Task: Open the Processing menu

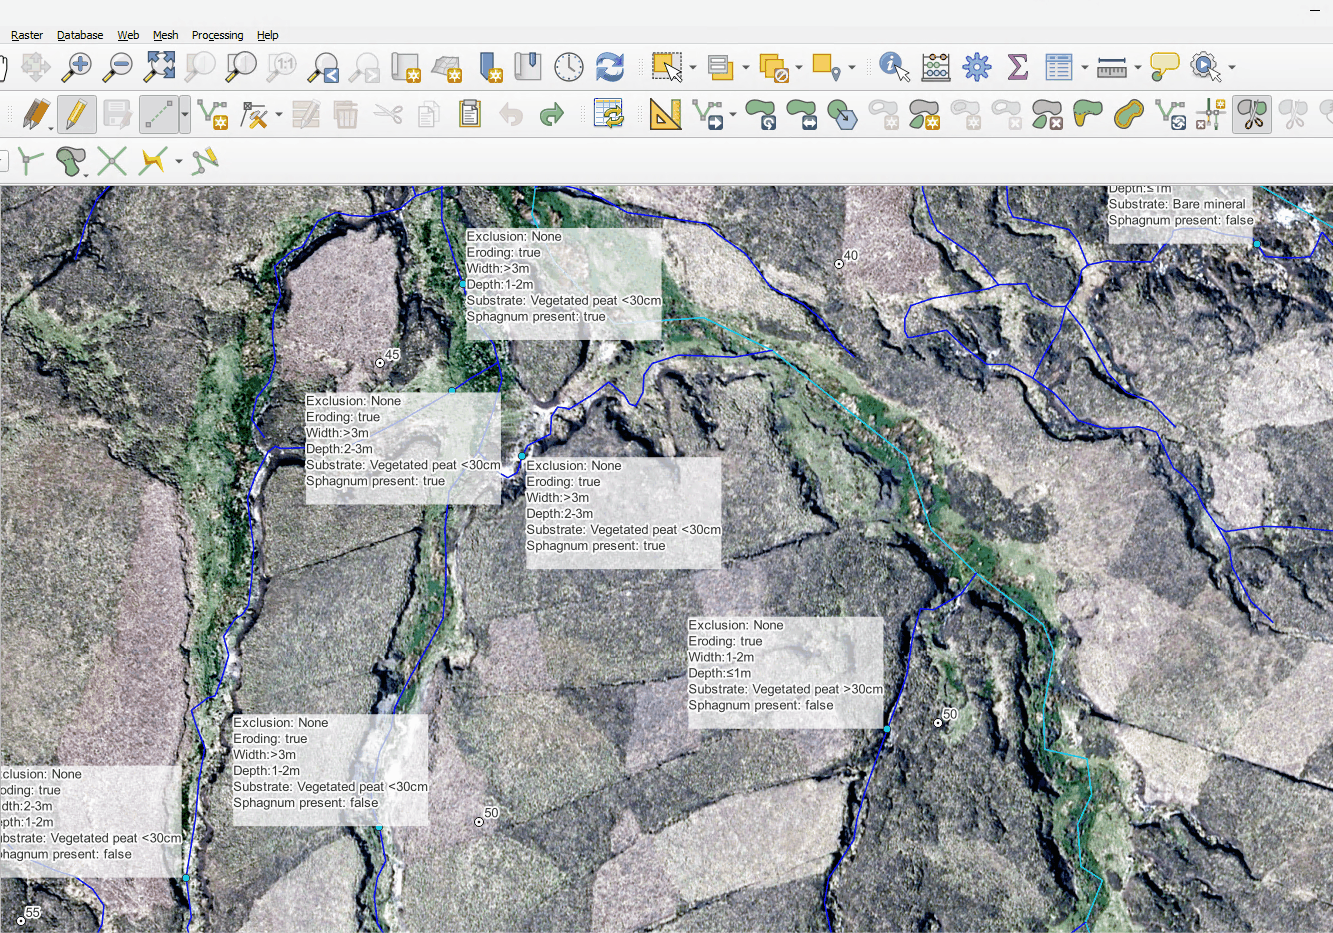Action: 217,35
